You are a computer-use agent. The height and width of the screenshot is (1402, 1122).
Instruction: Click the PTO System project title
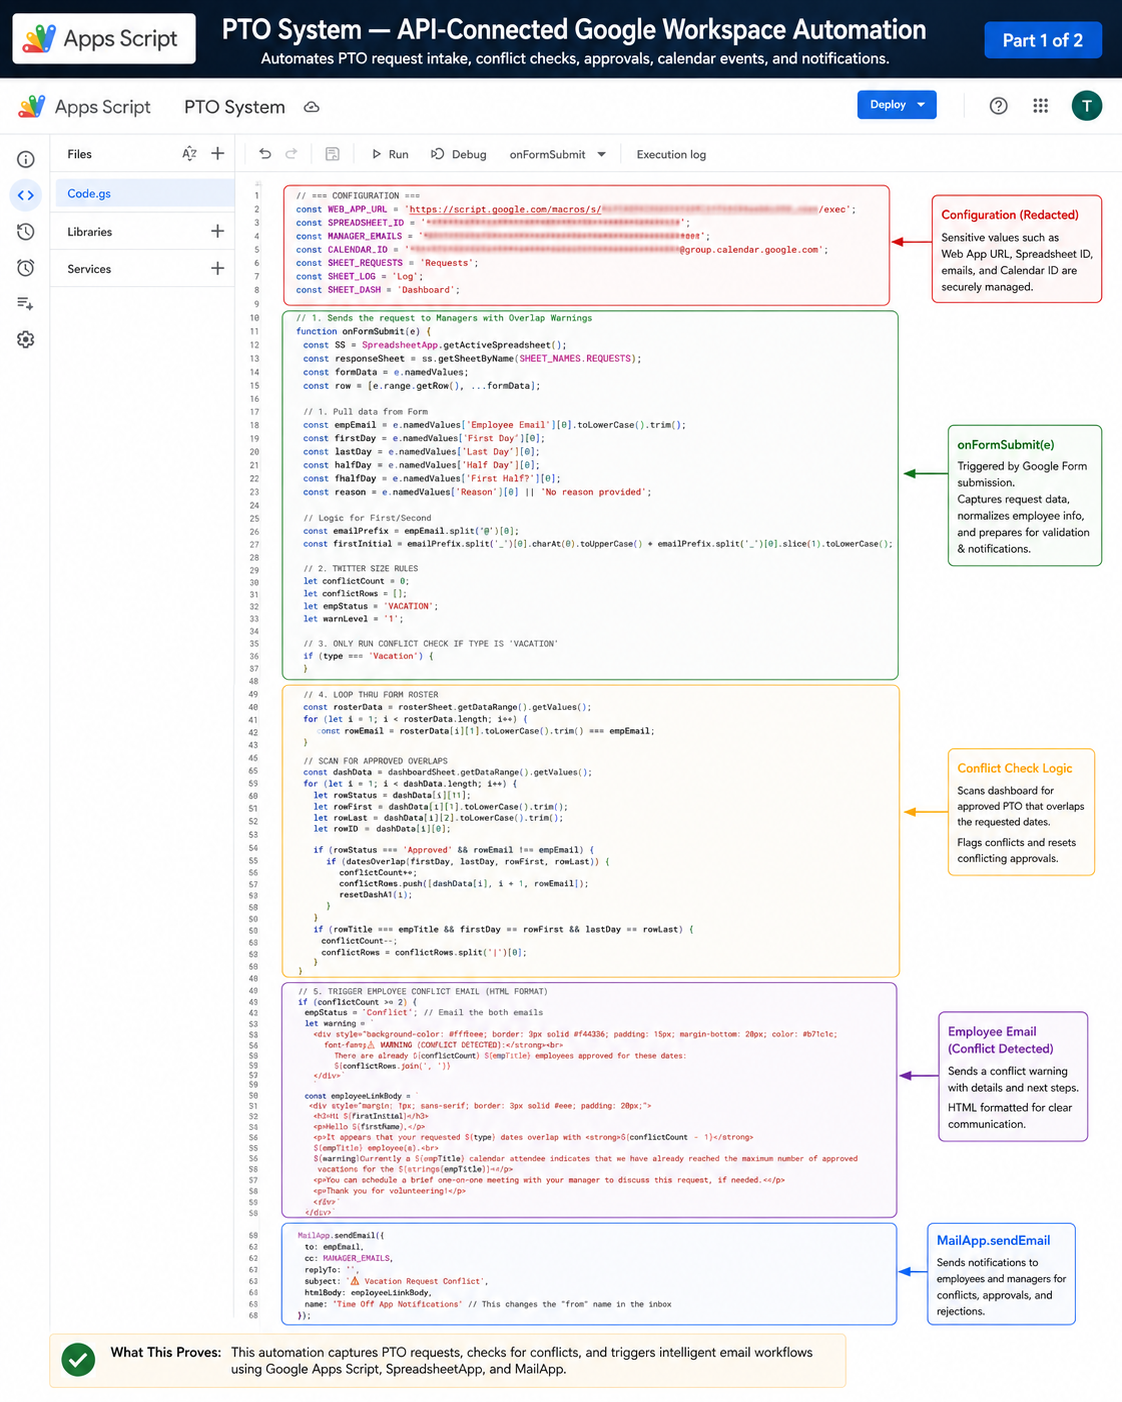234,107
